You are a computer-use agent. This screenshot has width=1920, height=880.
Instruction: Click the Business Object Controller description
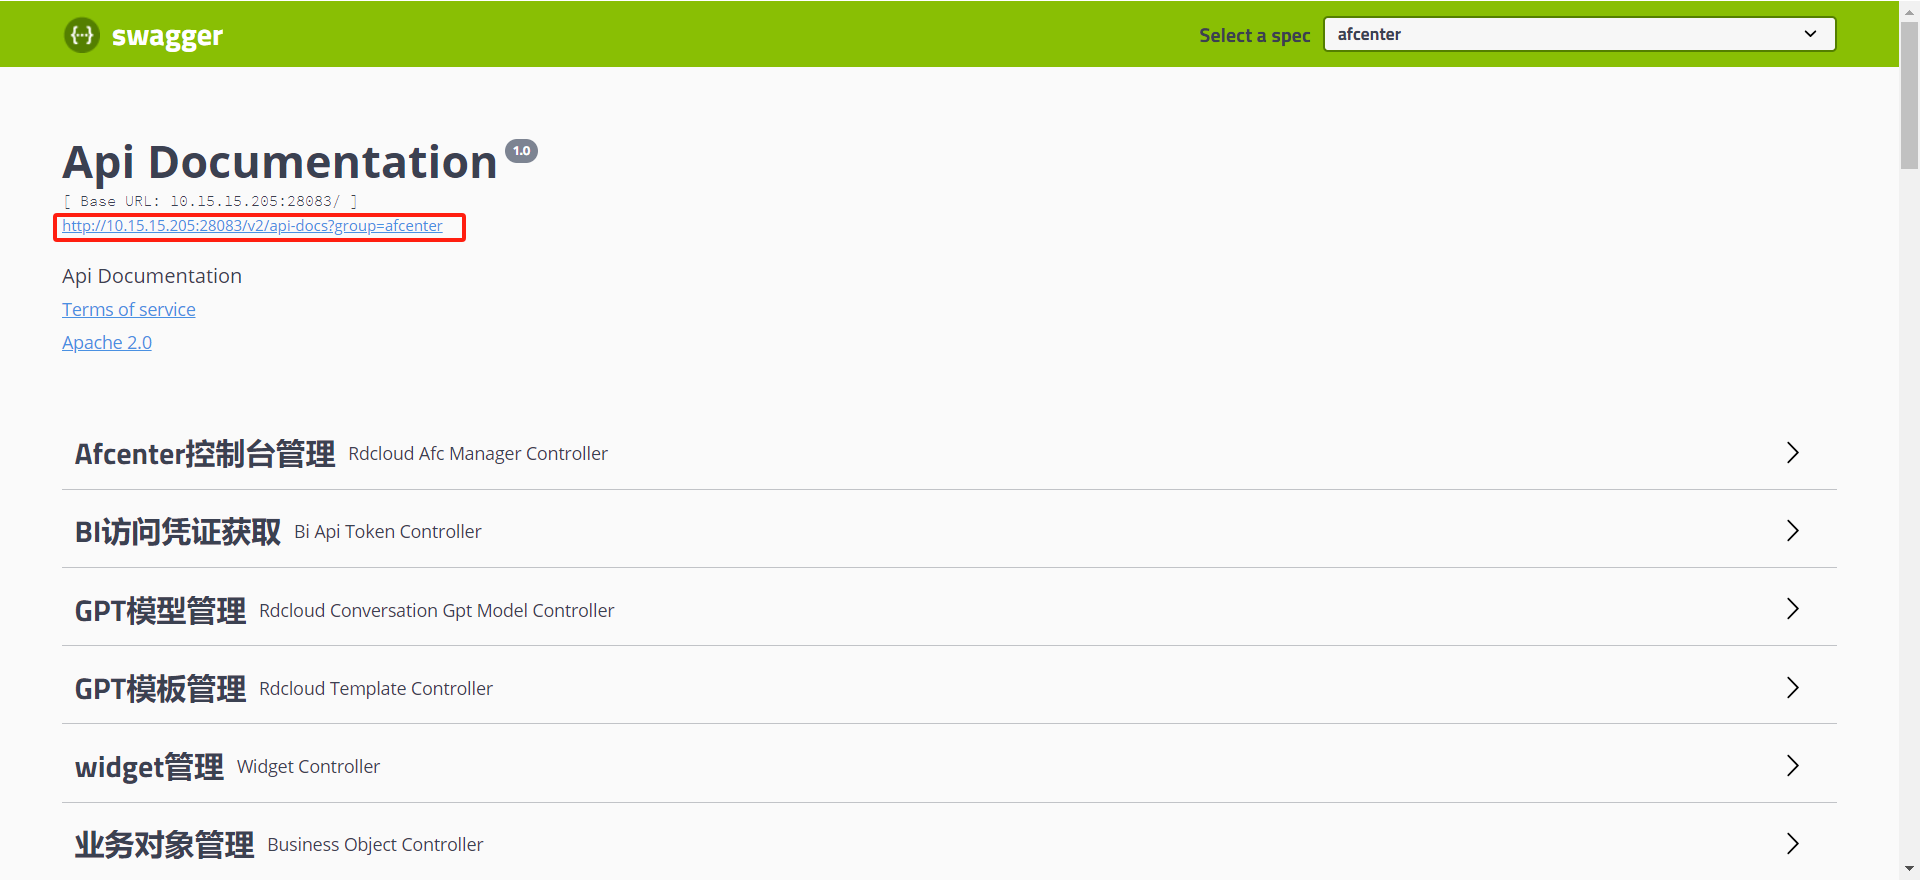pyautogui.click(x=375, y=845)
